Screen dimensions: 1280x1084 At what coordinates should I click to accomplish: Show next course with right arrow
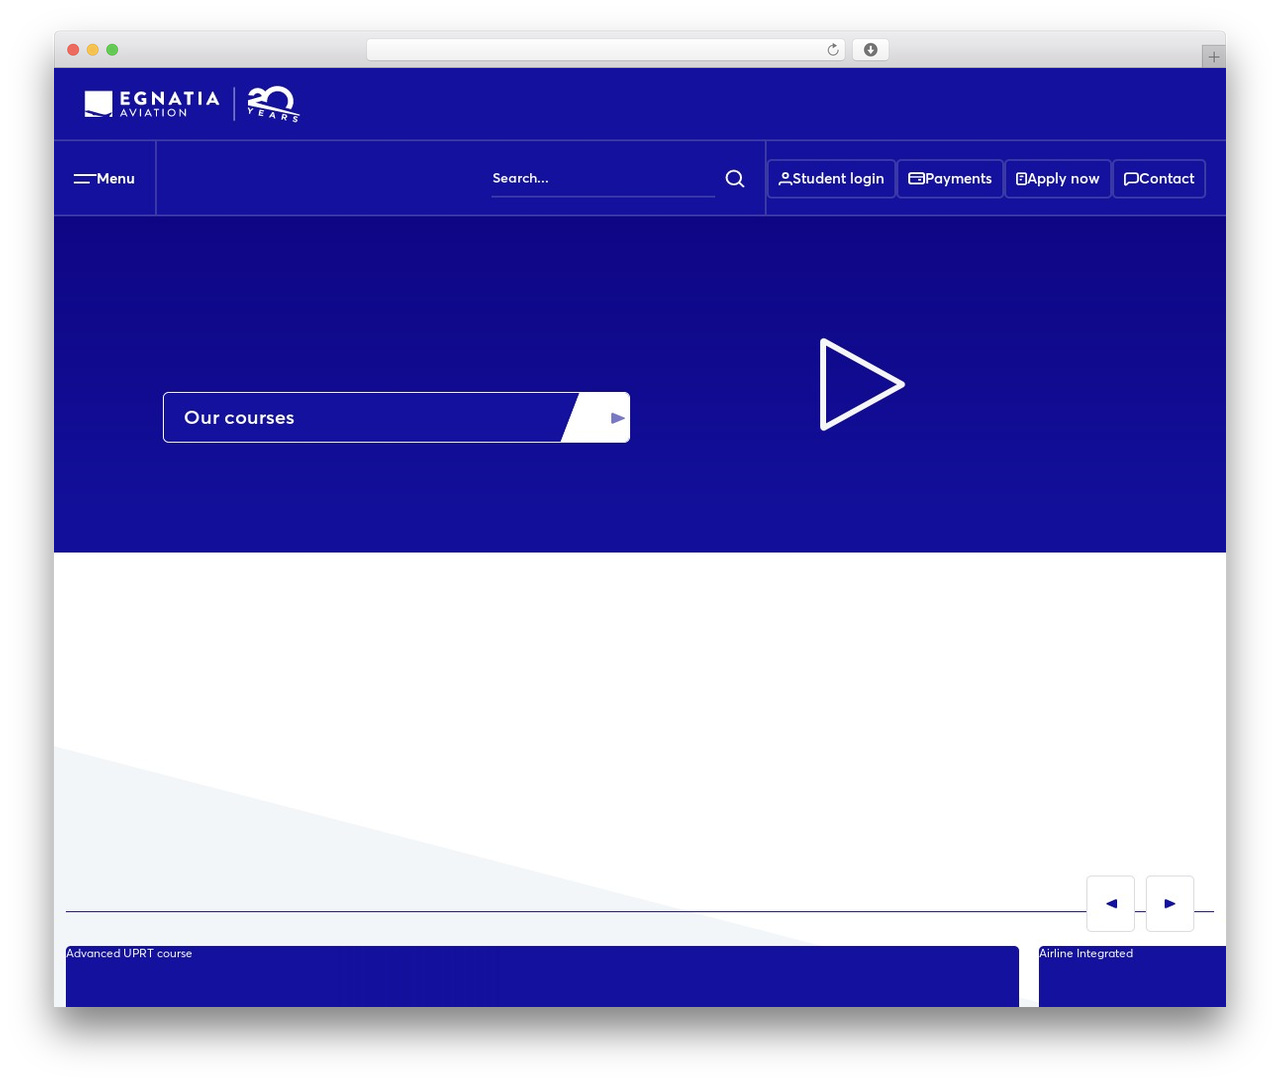(x=1170, y=903)
